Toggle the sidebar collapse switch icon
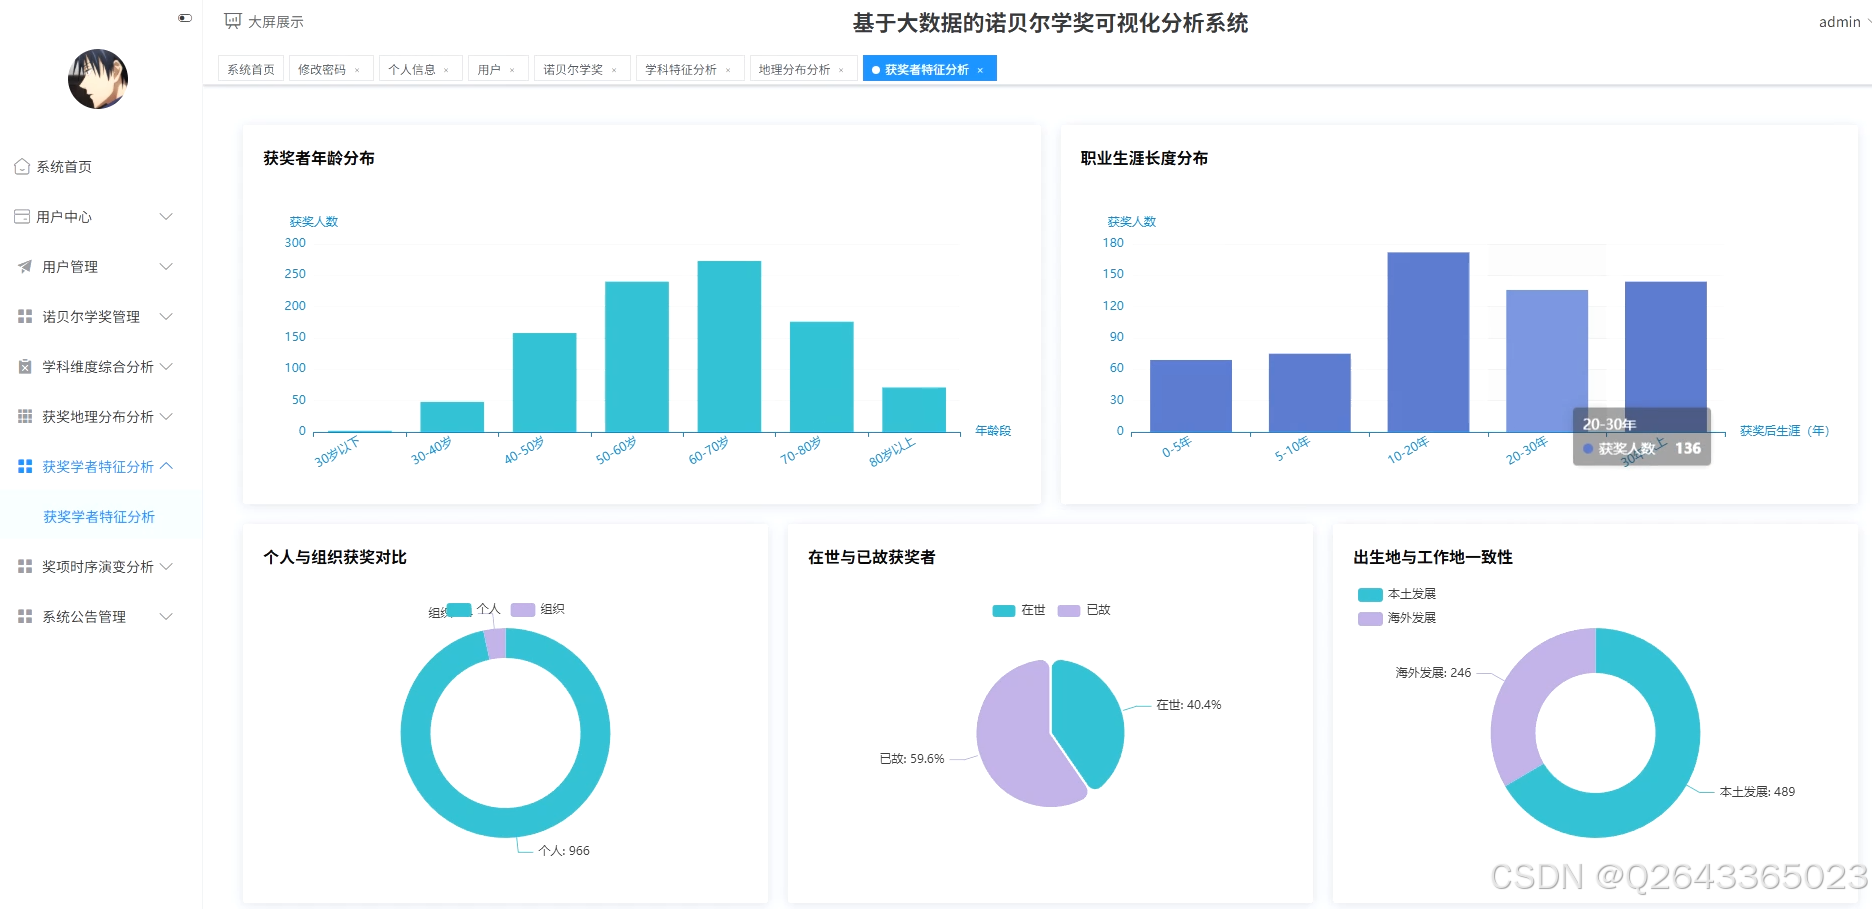Image resolution: width=1872 pixels, height=909 pixels. point(185,18)
